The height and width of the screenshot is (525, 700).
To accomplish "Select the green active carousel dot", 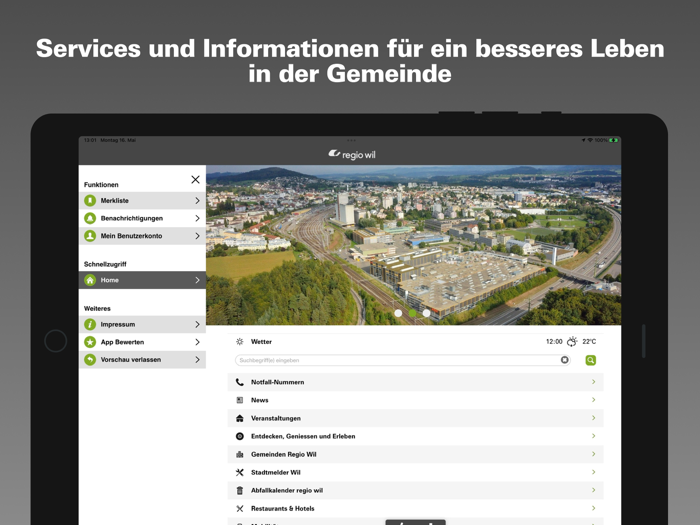I will tap(412, 313).
